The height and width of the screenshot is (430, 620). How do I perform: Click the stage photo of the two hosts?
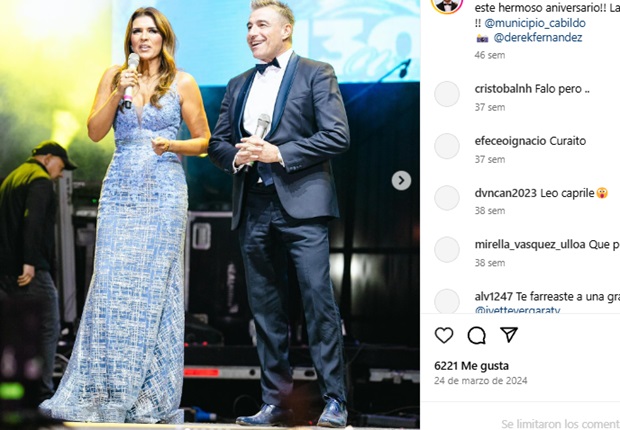210,215
